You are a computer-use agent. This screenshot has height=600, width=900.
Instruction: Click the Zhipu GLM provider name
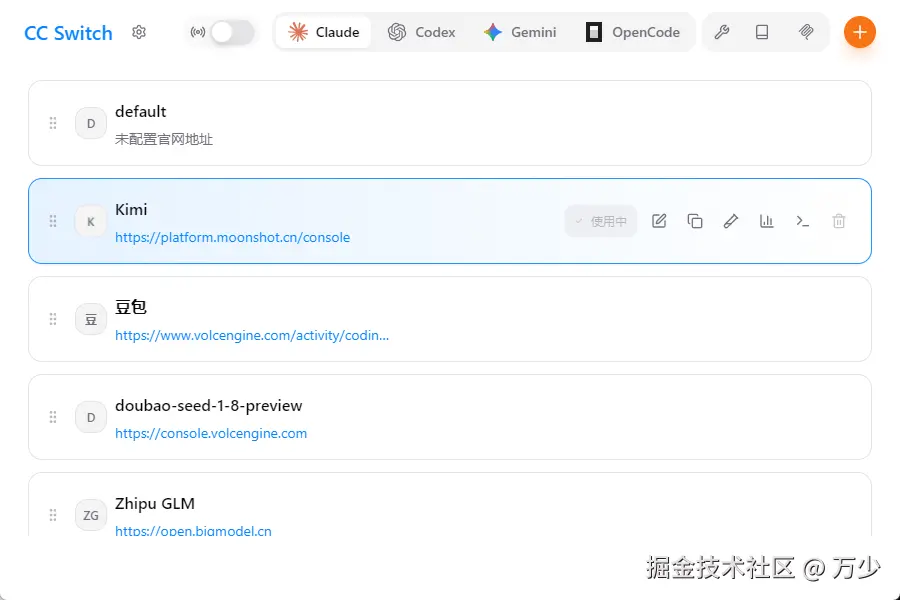[155, 504]
